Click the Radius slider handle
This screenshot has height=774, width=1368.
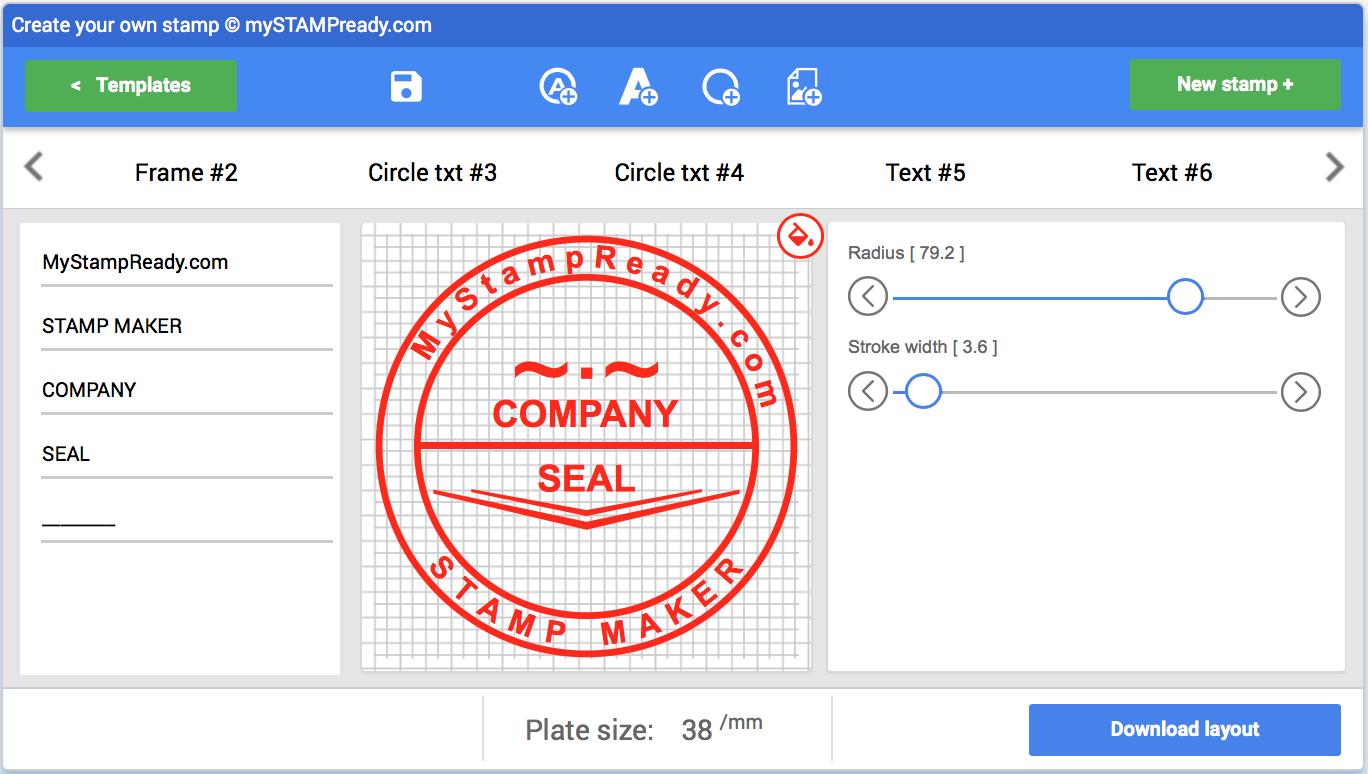point(1185,297)
